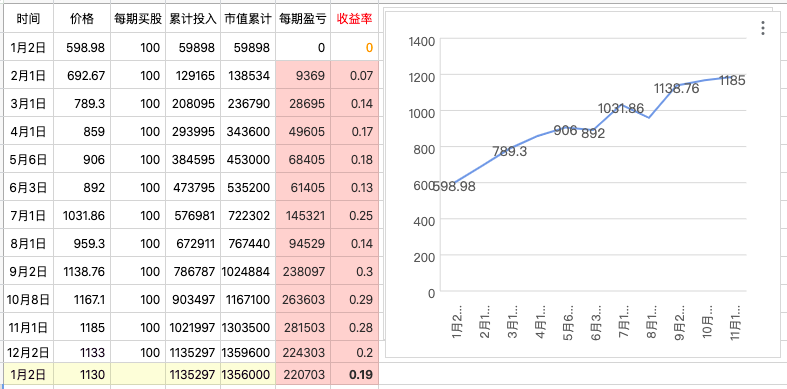Select the profit cell 224303
Image resolution: width=787 pixels, height=389 pixels.
[303, 352]
